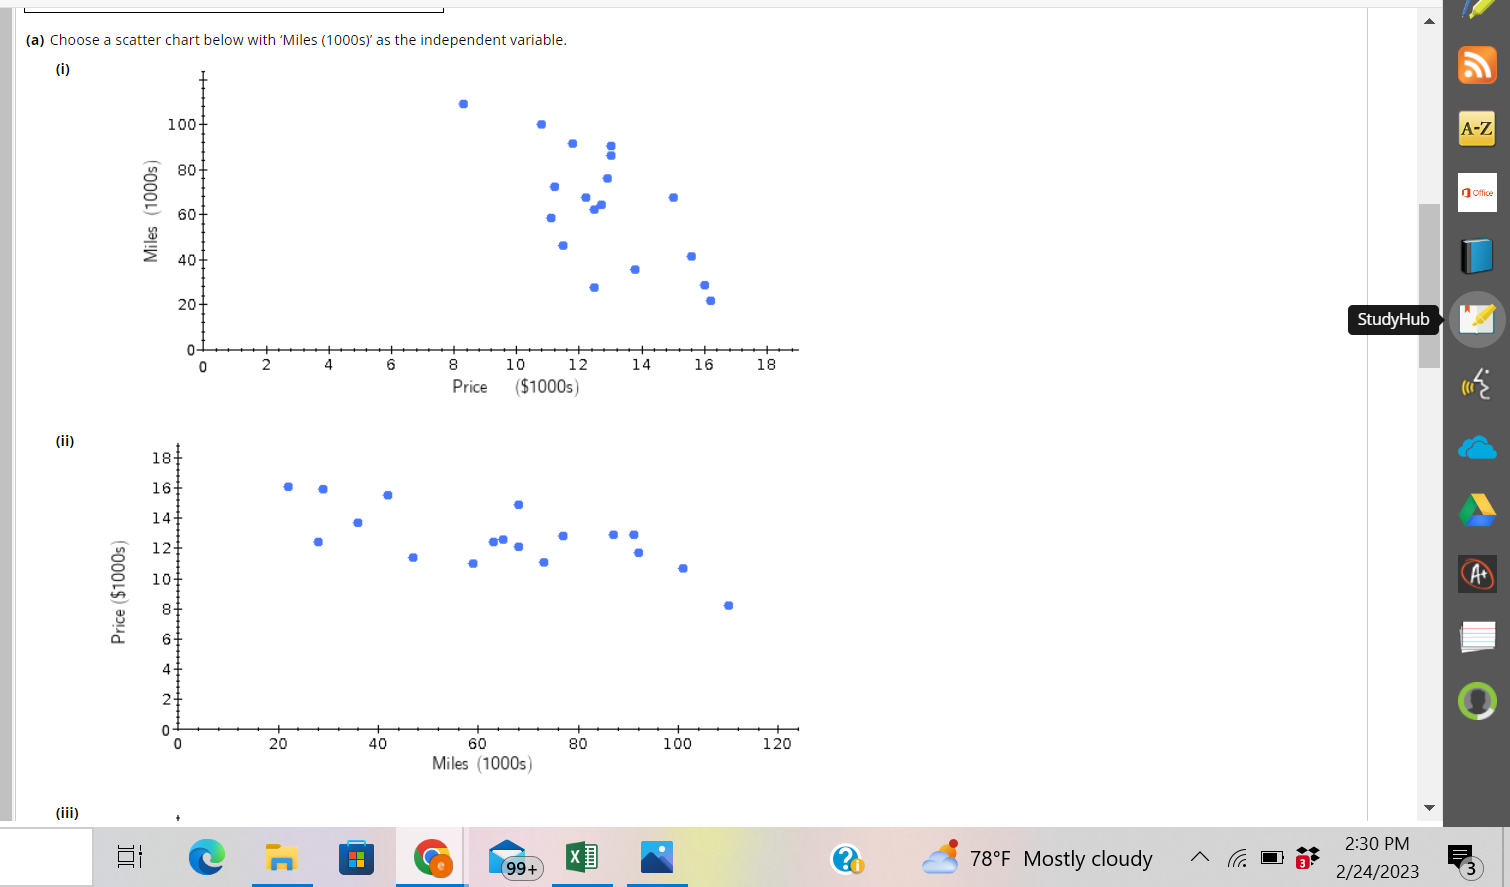Open the flashcards sidebar icon
Image resolution: width=1510 pixels, height=887 pixels.
click(1477, 637)
